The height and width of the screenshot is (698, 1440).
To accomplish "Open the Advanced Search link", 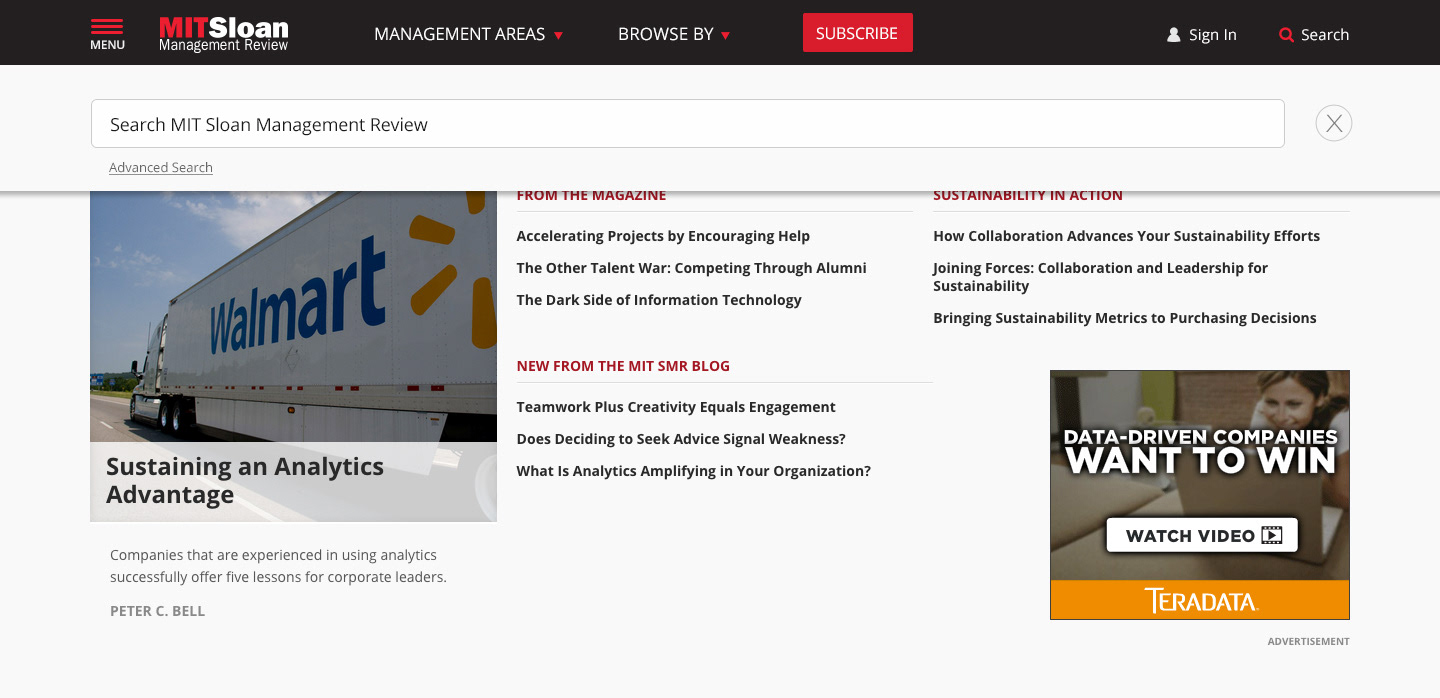I will (x=161, y=168).
